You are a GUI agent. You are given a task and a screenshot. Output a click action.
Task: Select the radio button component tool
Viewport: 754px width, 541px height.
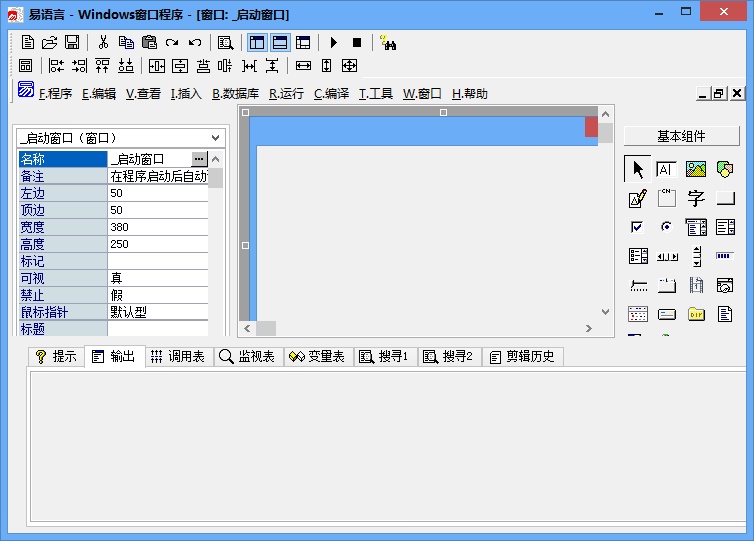(x=666, y=226)
